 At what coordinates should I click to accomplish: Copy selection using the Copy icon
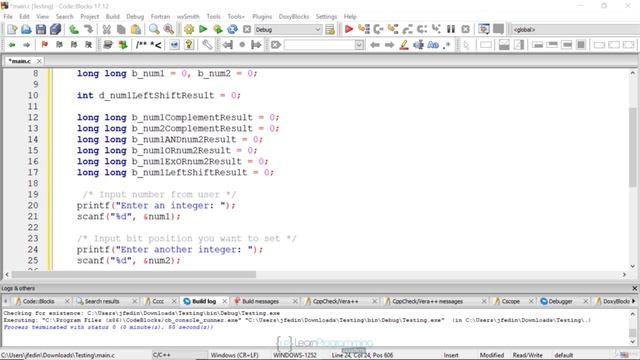tap(121, 29)
